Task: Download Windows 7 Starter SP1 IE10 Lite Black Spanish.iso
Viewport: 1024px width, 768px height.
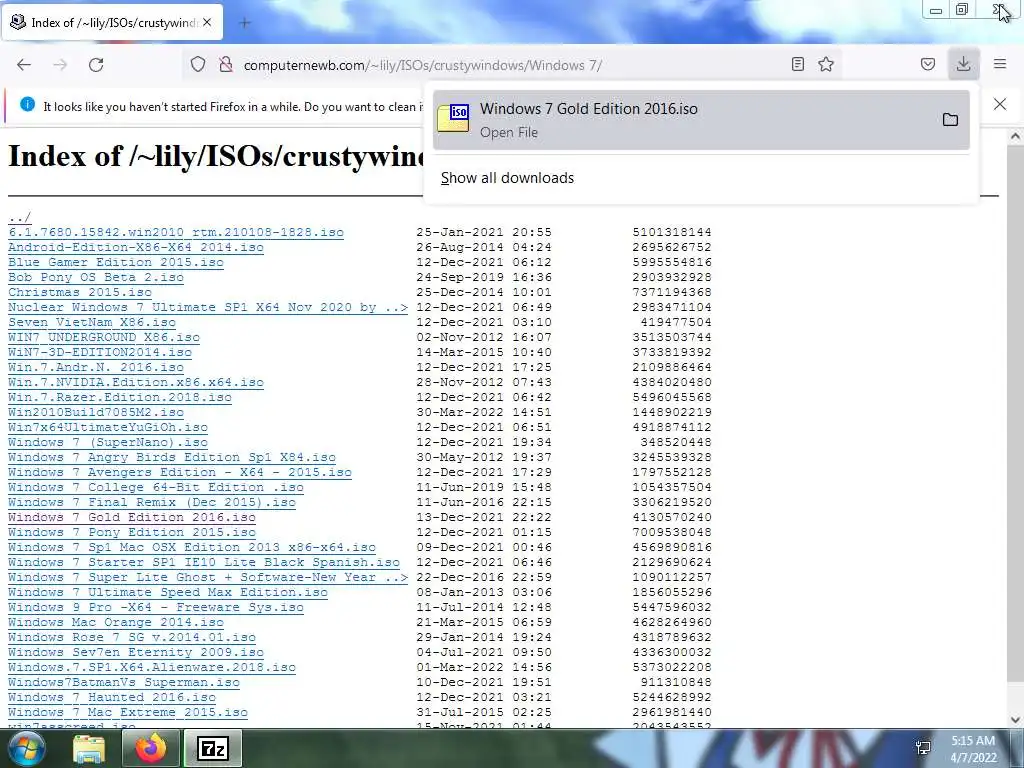Action: pos(204,563)
